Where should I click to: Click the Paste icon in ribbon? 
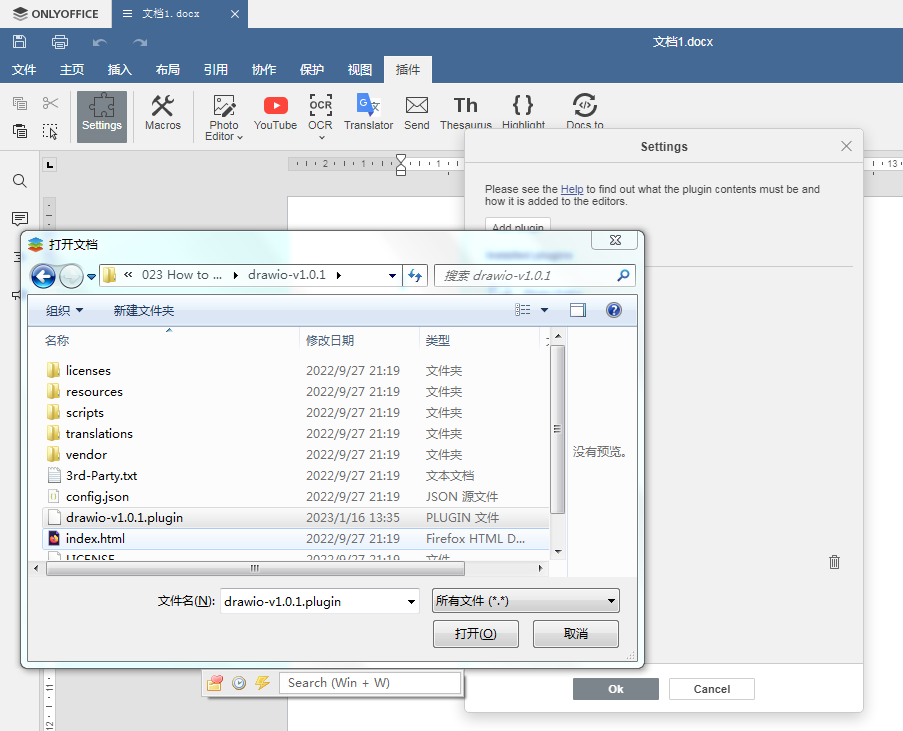(x=20, y=131)
